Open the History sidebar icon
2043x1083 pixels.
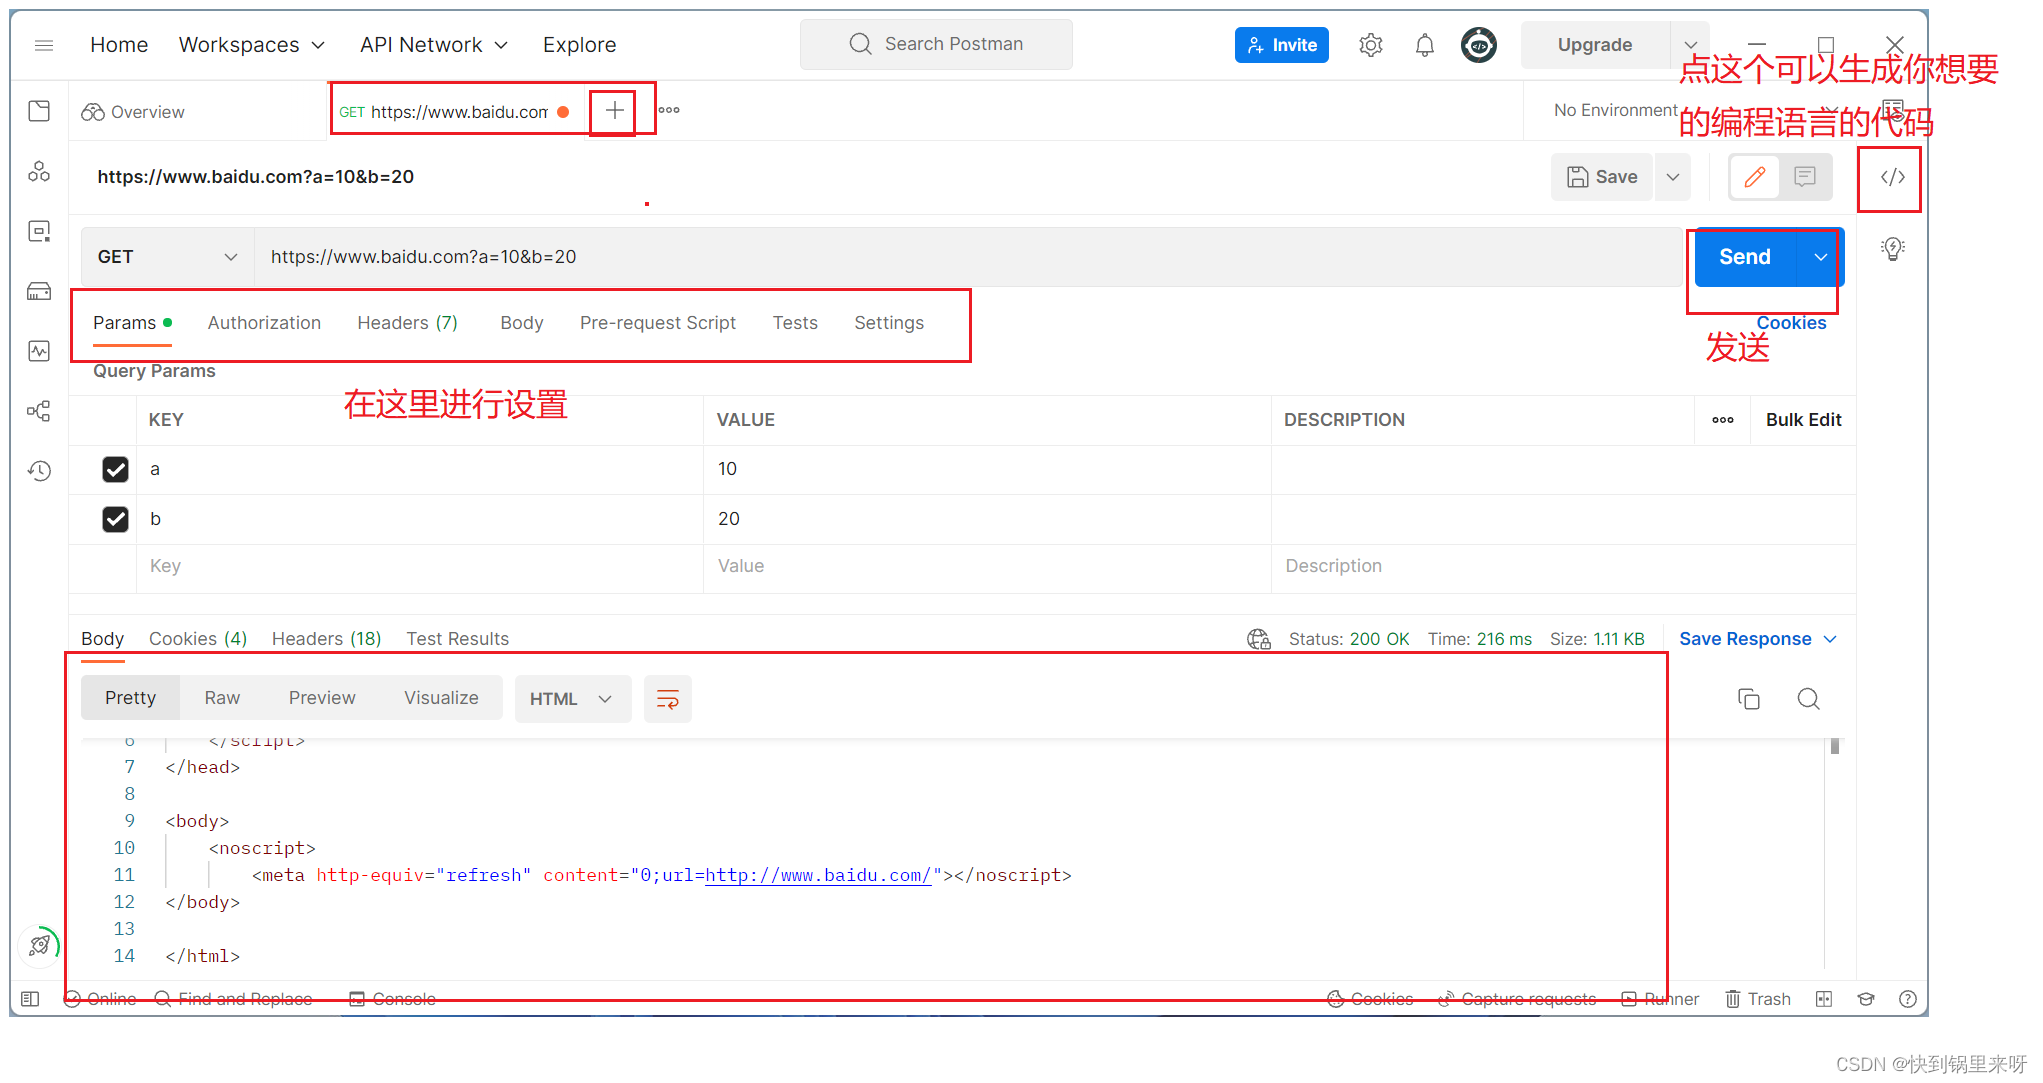point(39,471)
